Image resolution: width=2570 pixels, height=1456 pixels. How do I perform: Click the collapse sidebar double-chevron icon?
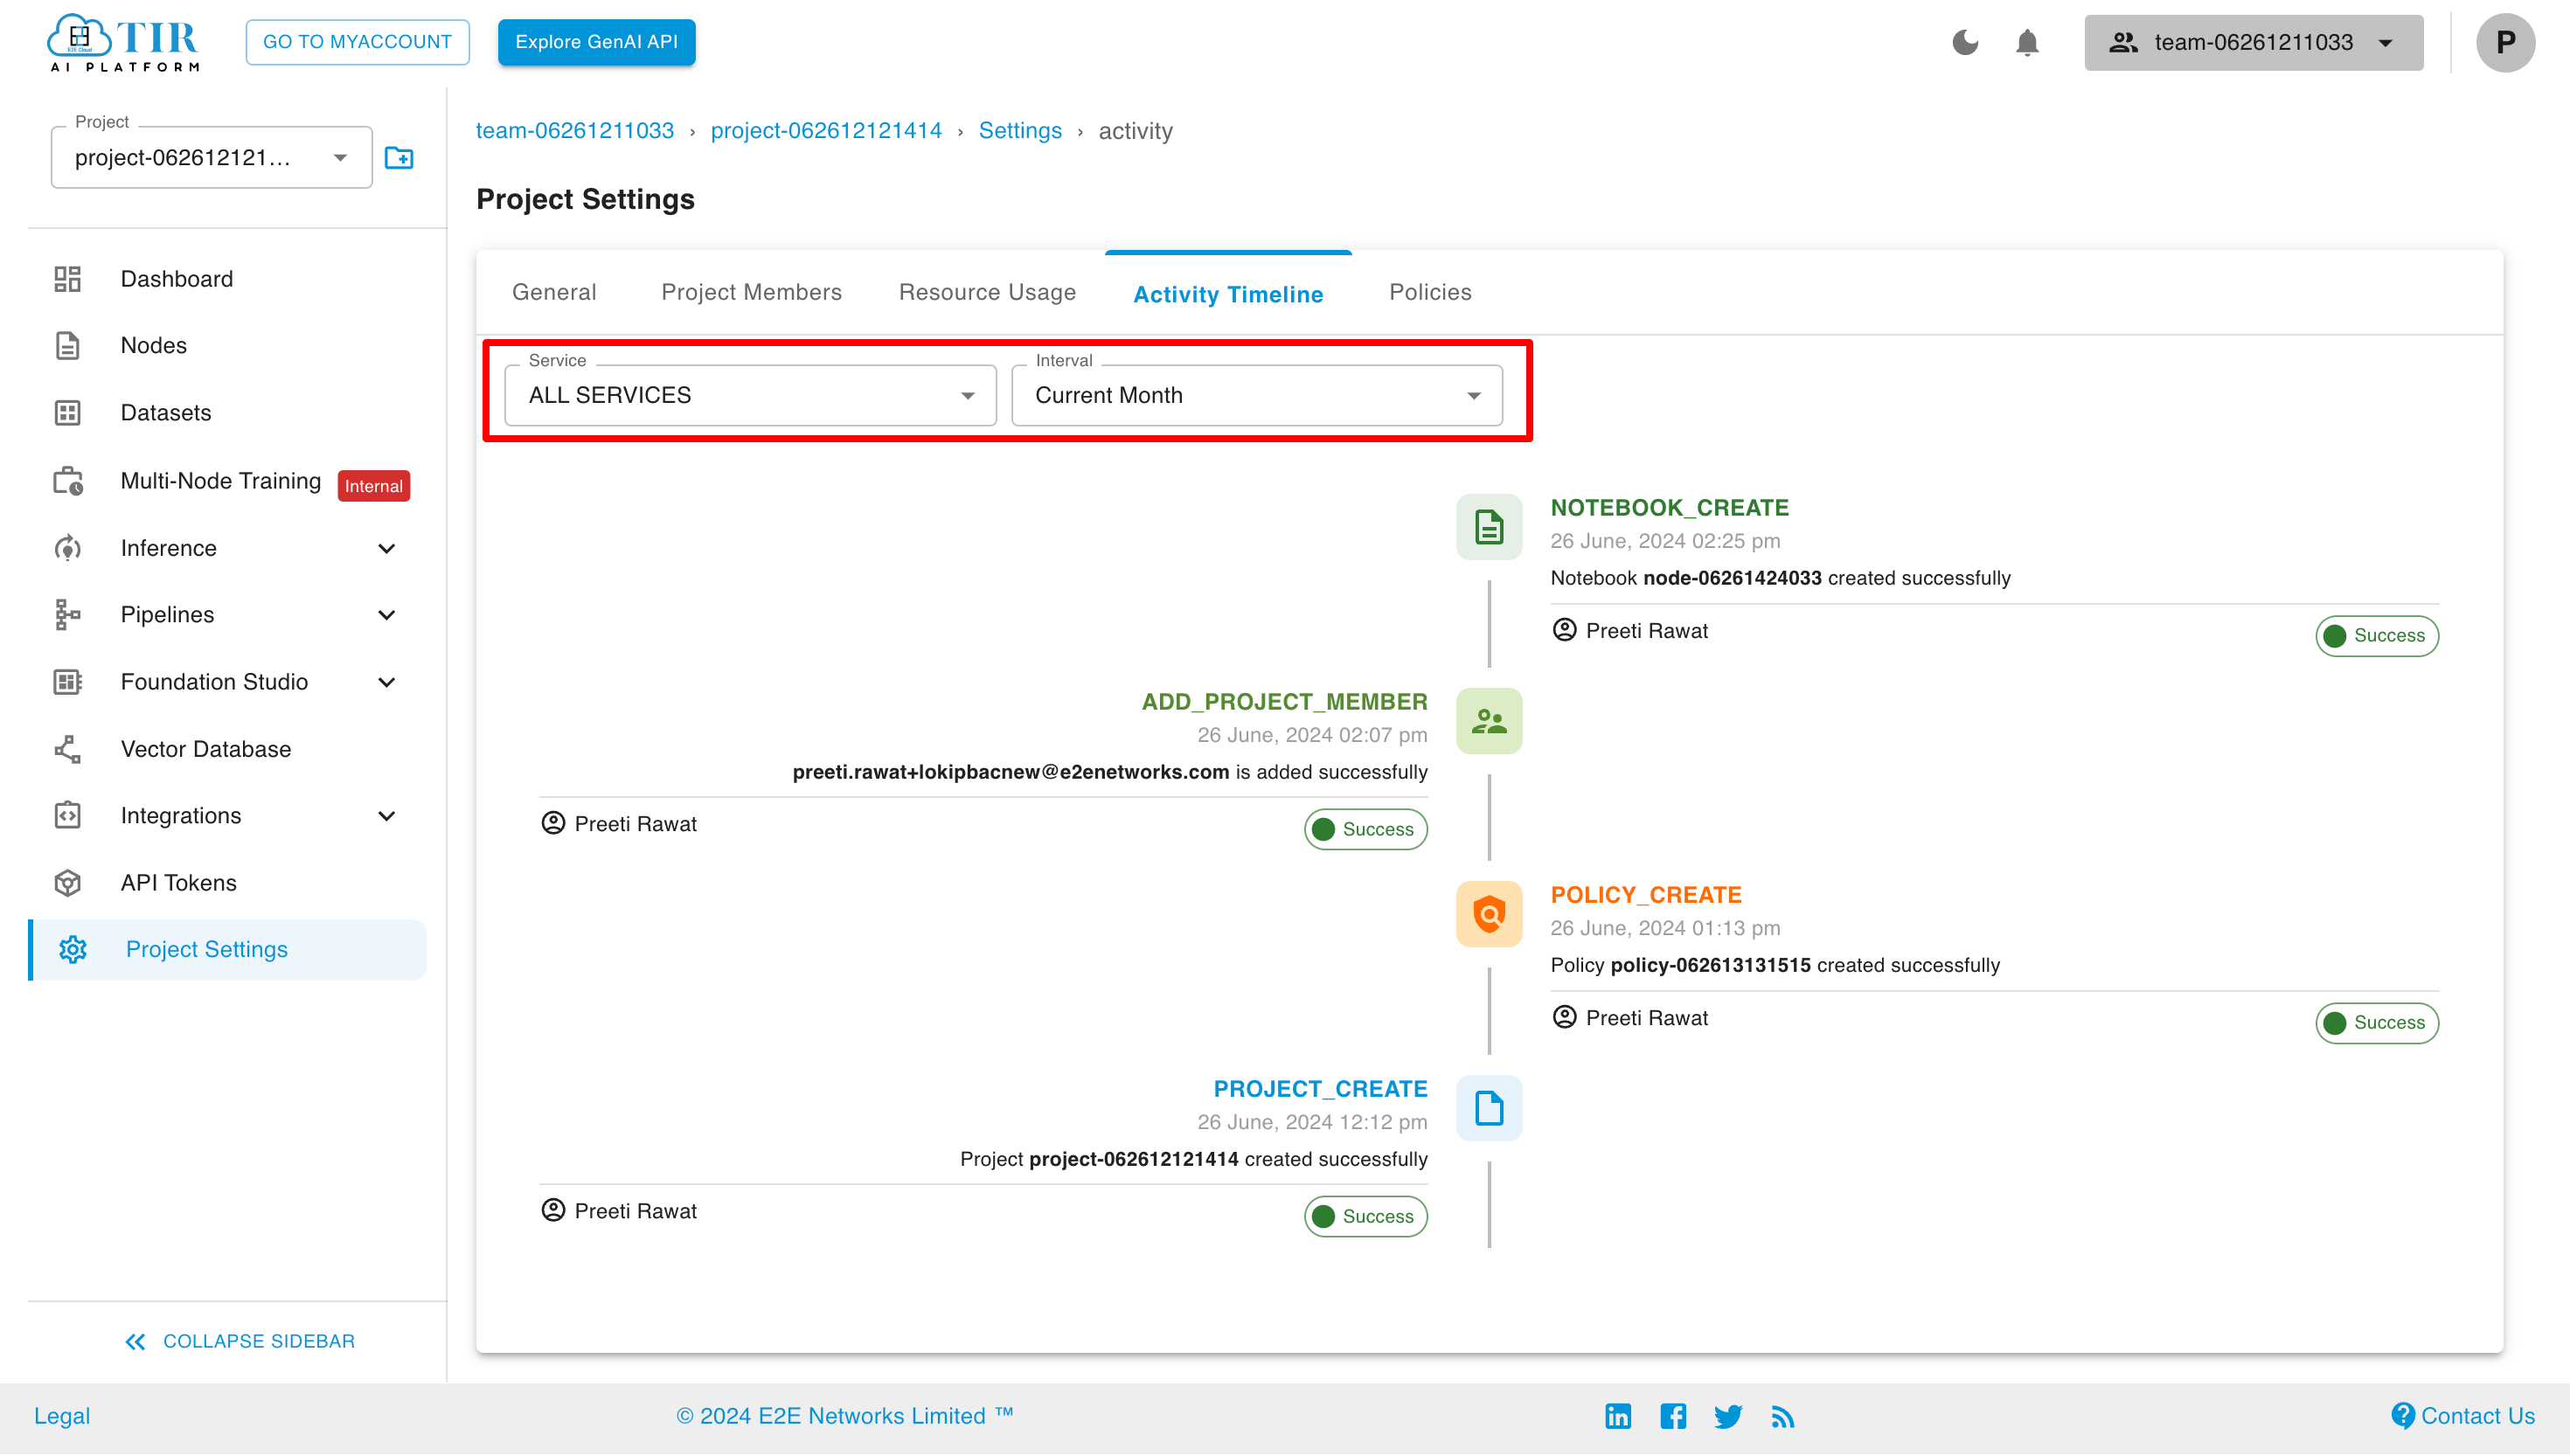click(x=135, y=1342)
